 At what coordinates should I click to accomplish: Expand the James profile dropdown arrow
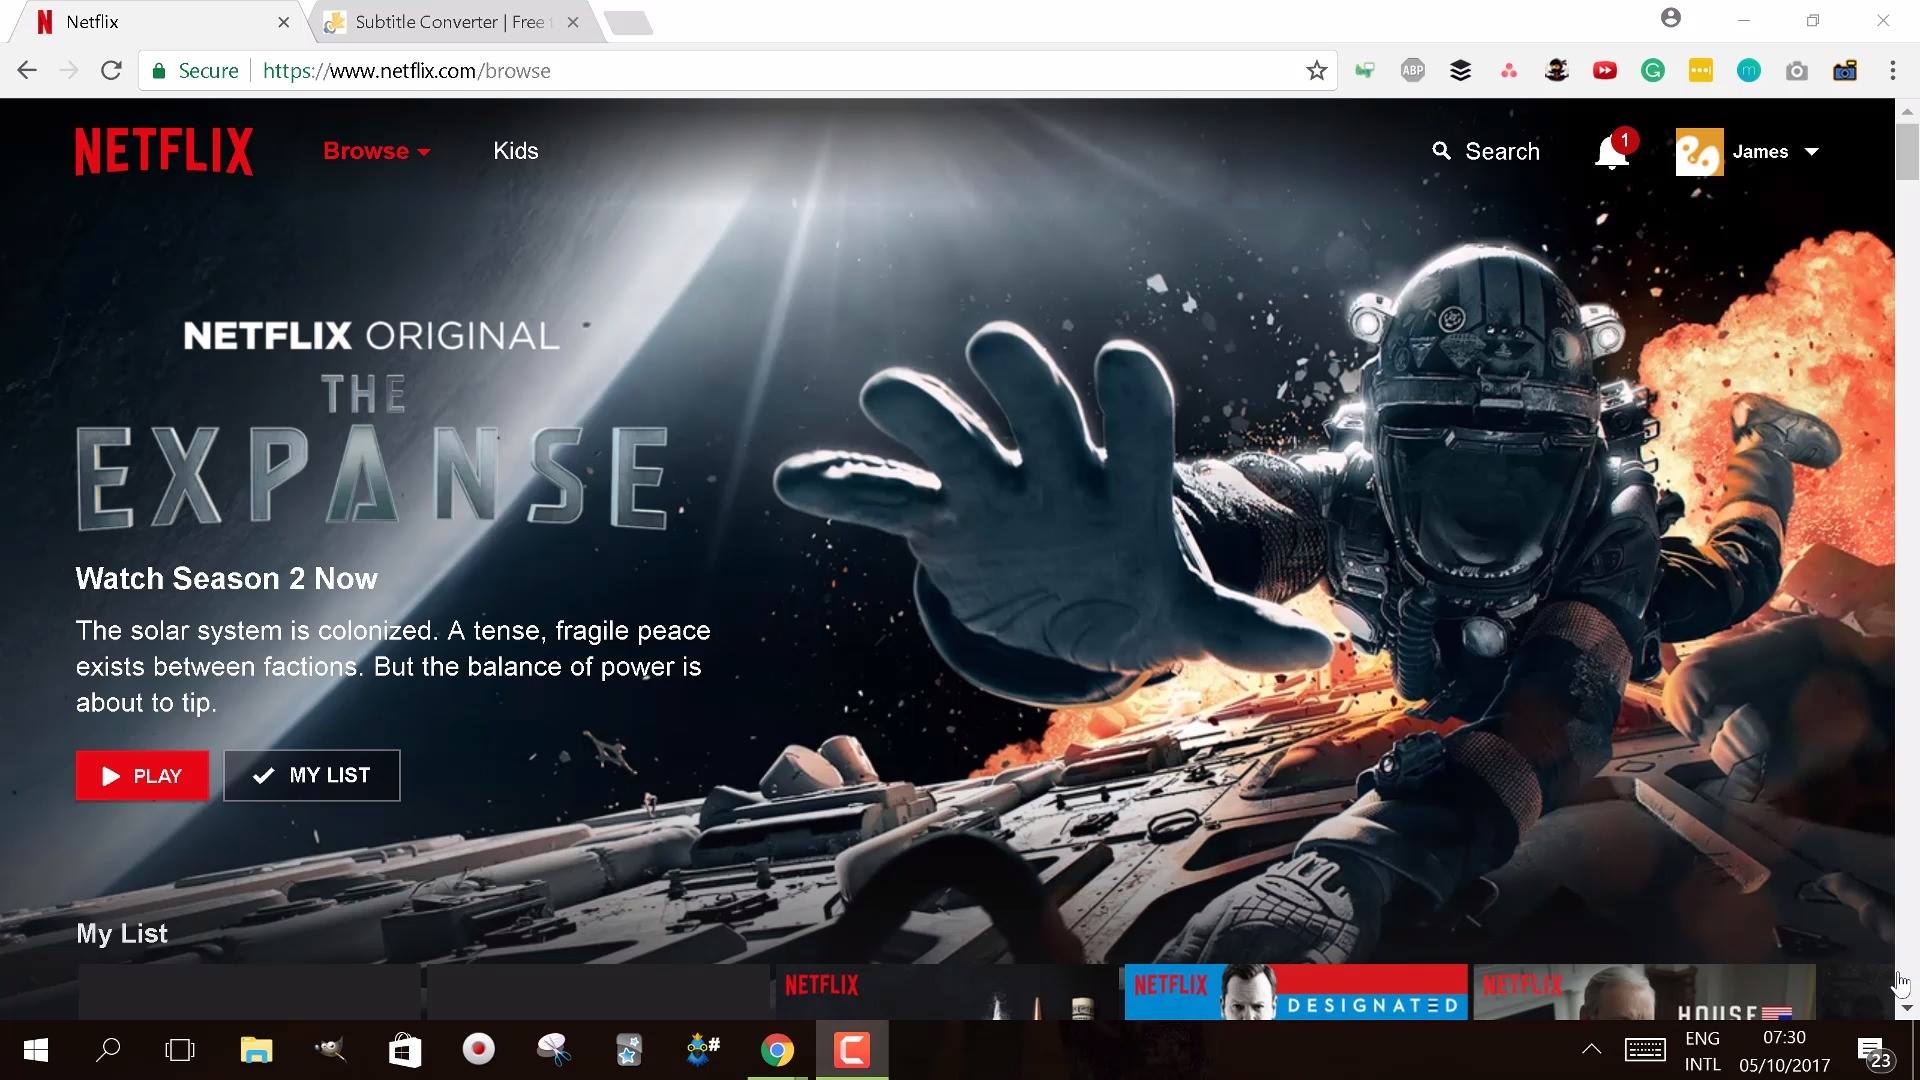(x=1812, y=152)
